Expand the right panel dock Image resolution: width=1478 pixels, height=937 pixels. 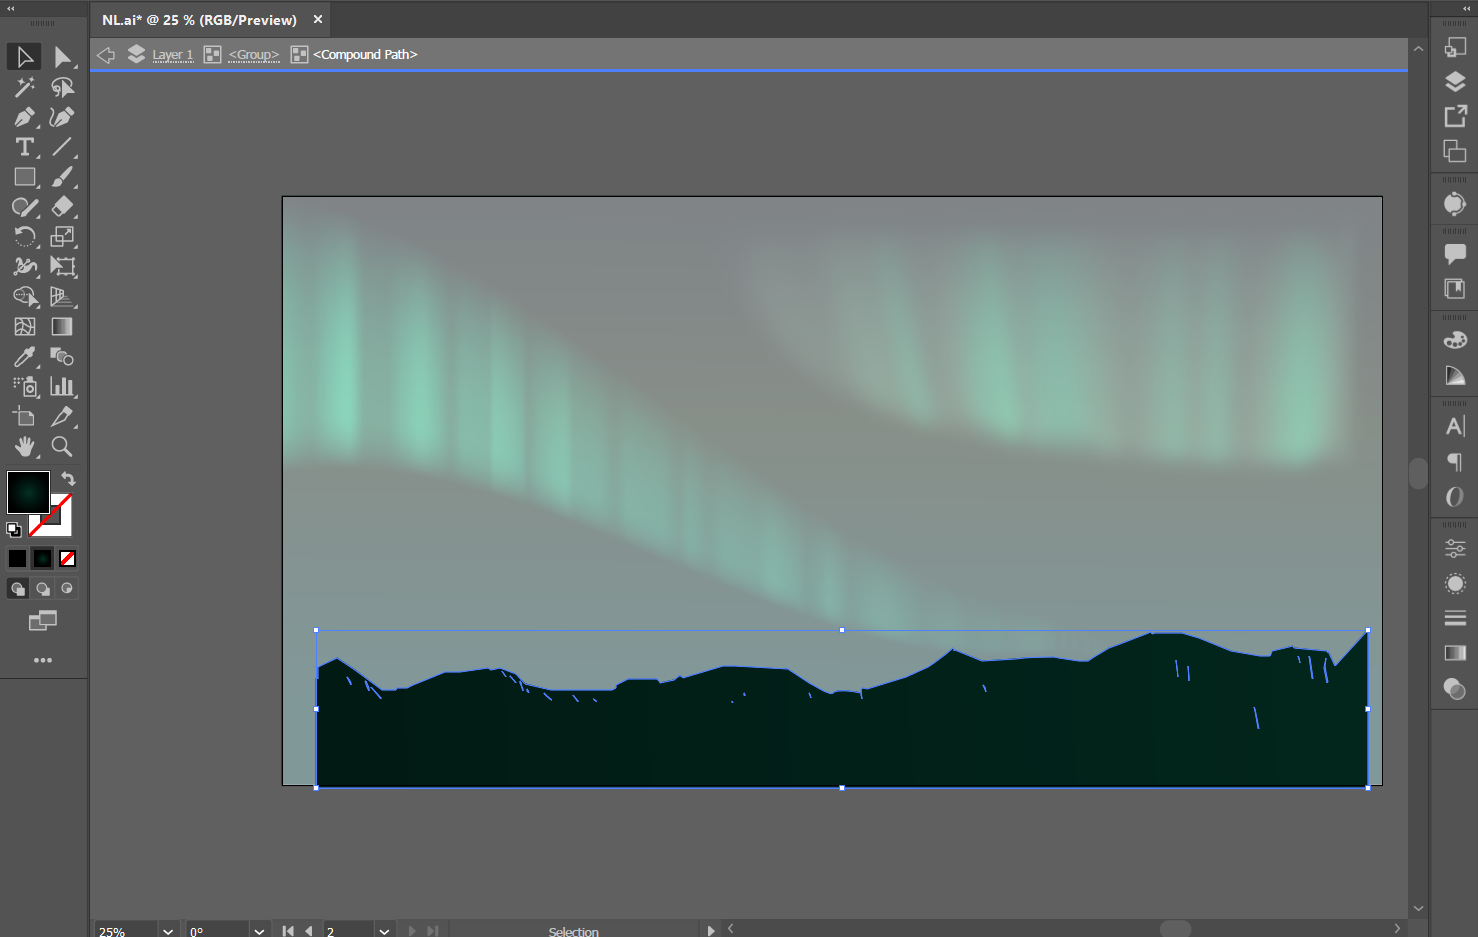(x=1467, y=8)
